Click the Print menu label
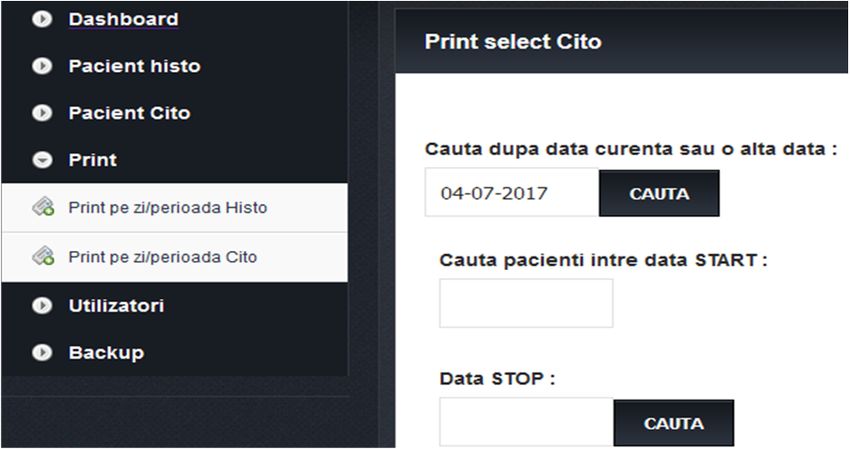Screen dimensions: 850x449 pyautogui.click(x=93, y=160)
